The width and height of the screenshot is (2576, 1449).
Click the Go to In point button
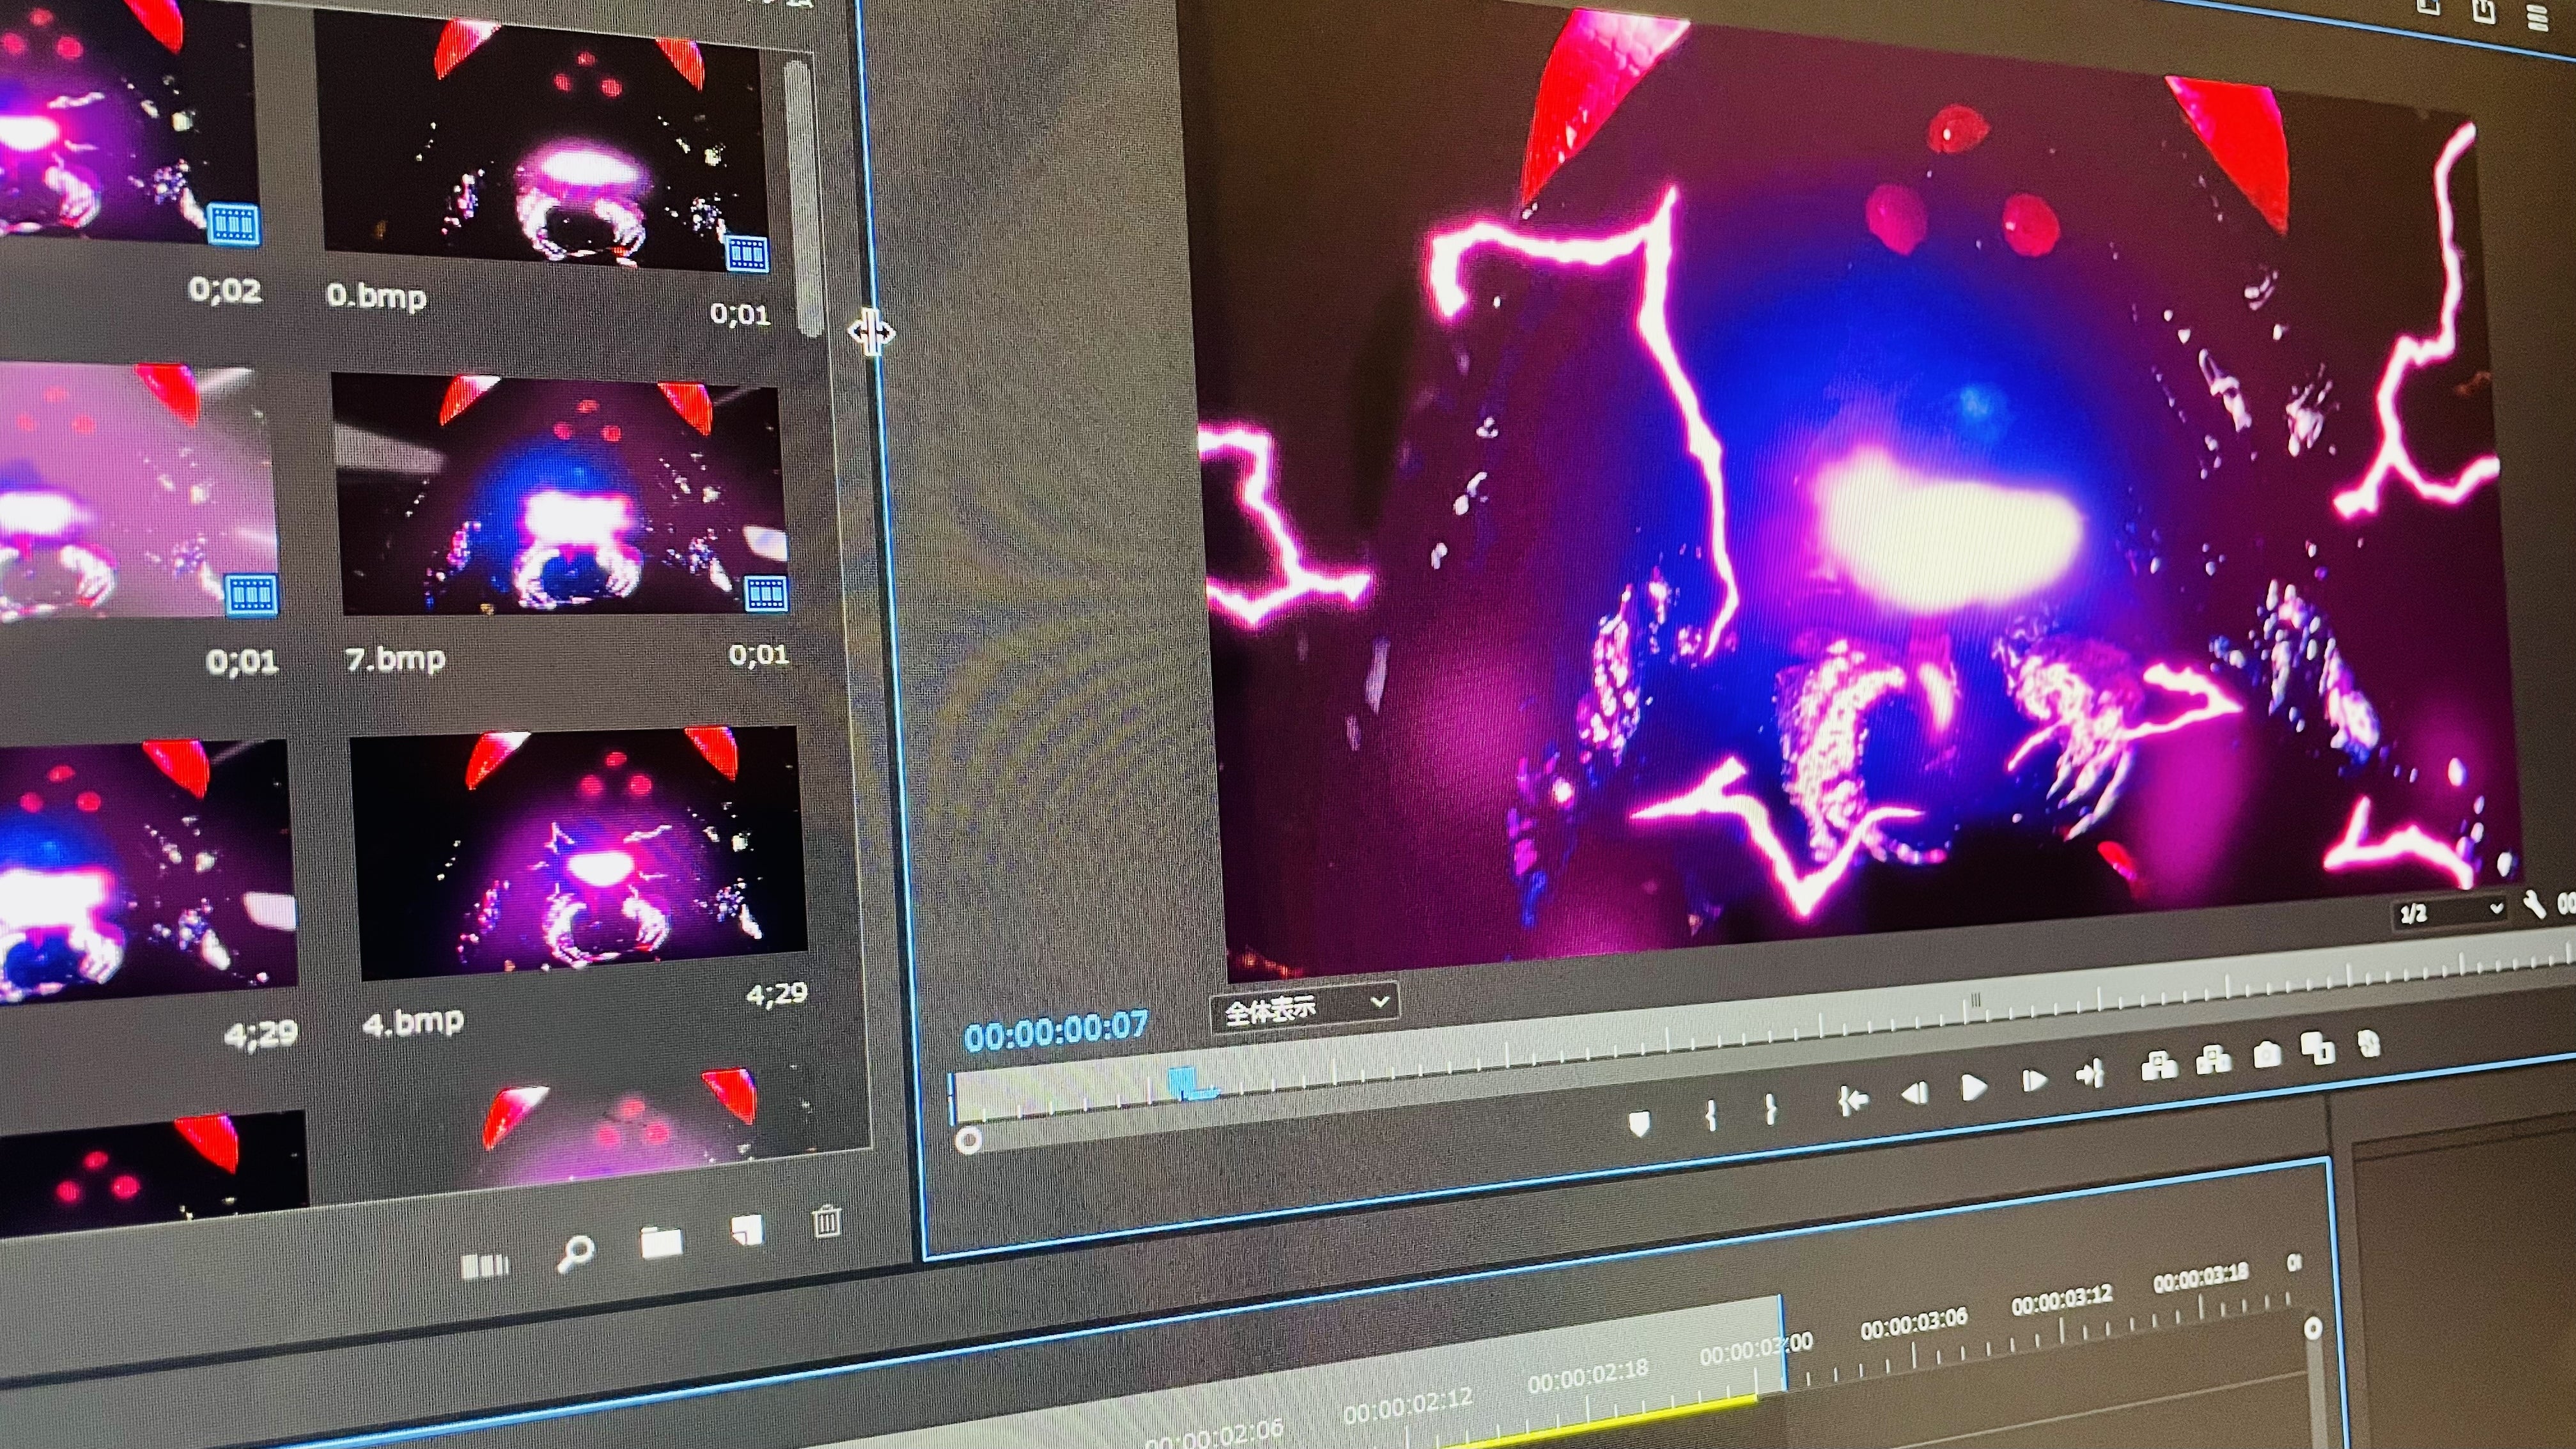coord(1852,1101)
